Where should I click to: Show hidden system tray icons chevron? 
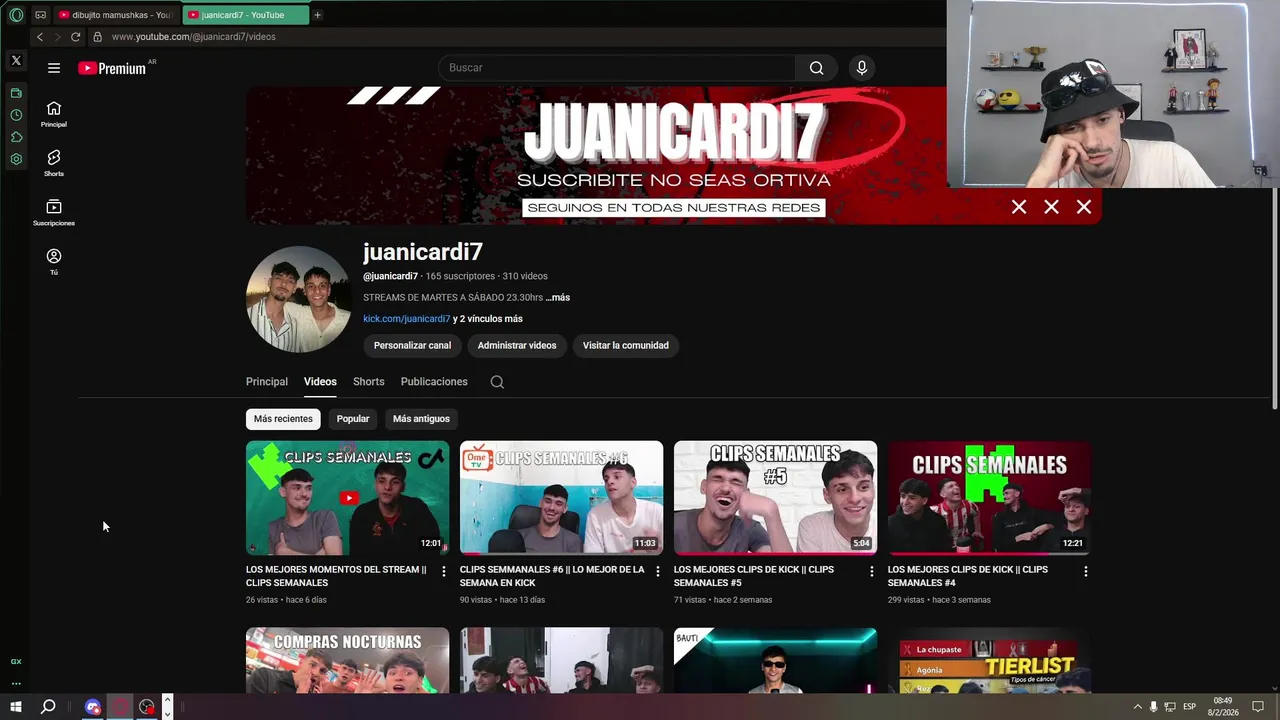tap(1137, 707)
